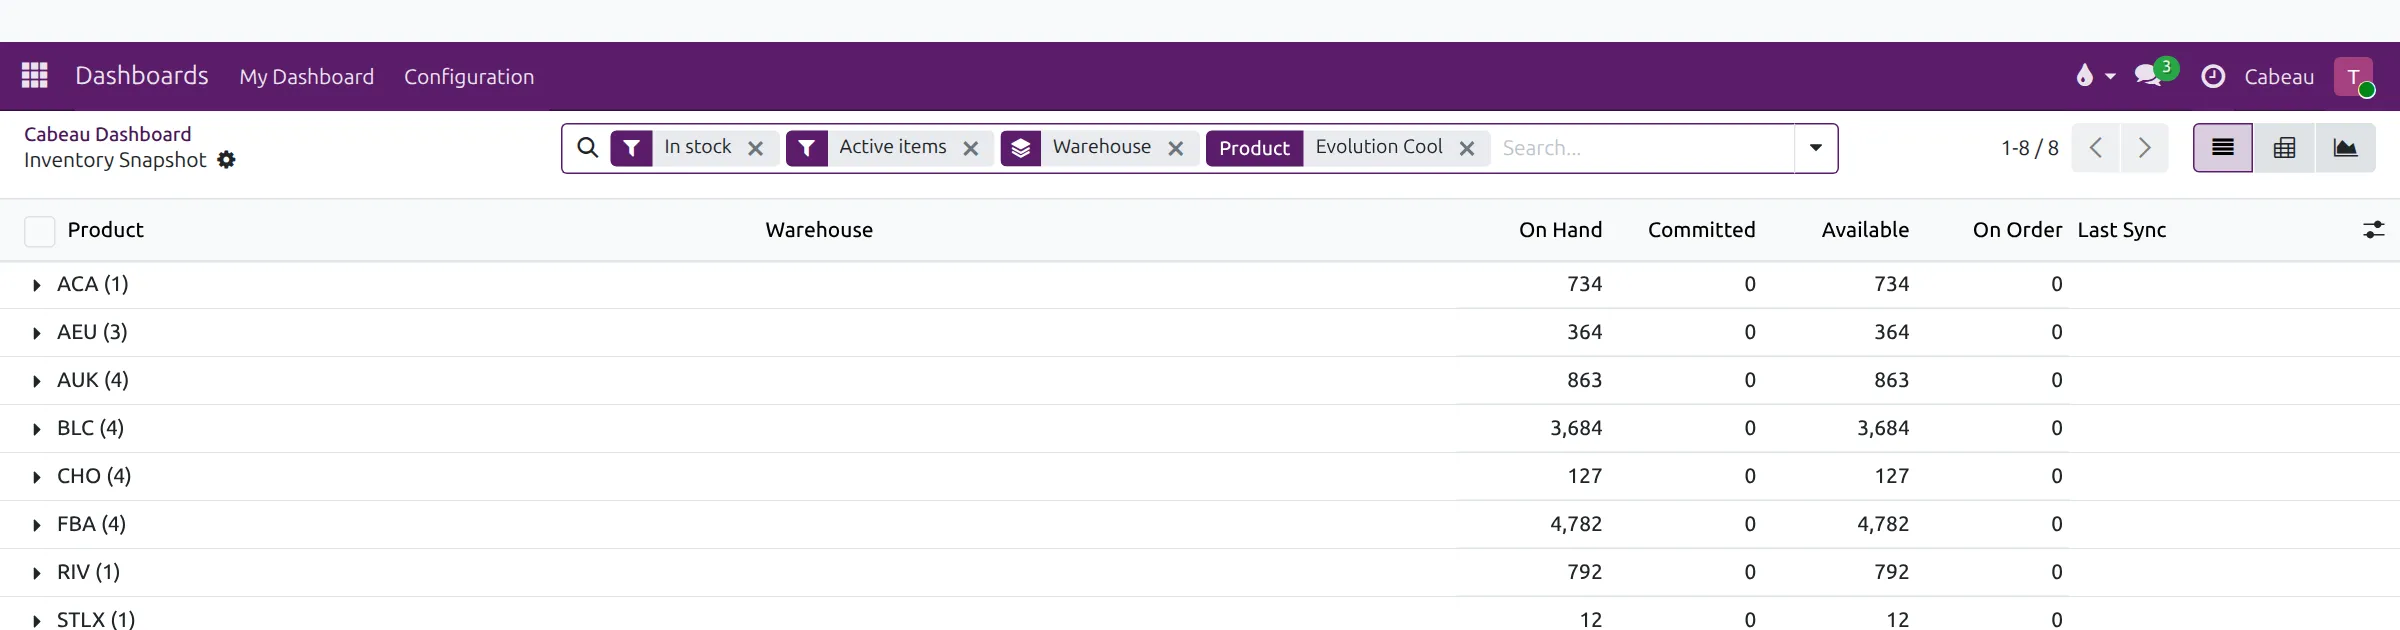Image resolution: width=2400 pixels, height=630 pixels.
Task: Sort by Available column
Action: [1866, 230]
